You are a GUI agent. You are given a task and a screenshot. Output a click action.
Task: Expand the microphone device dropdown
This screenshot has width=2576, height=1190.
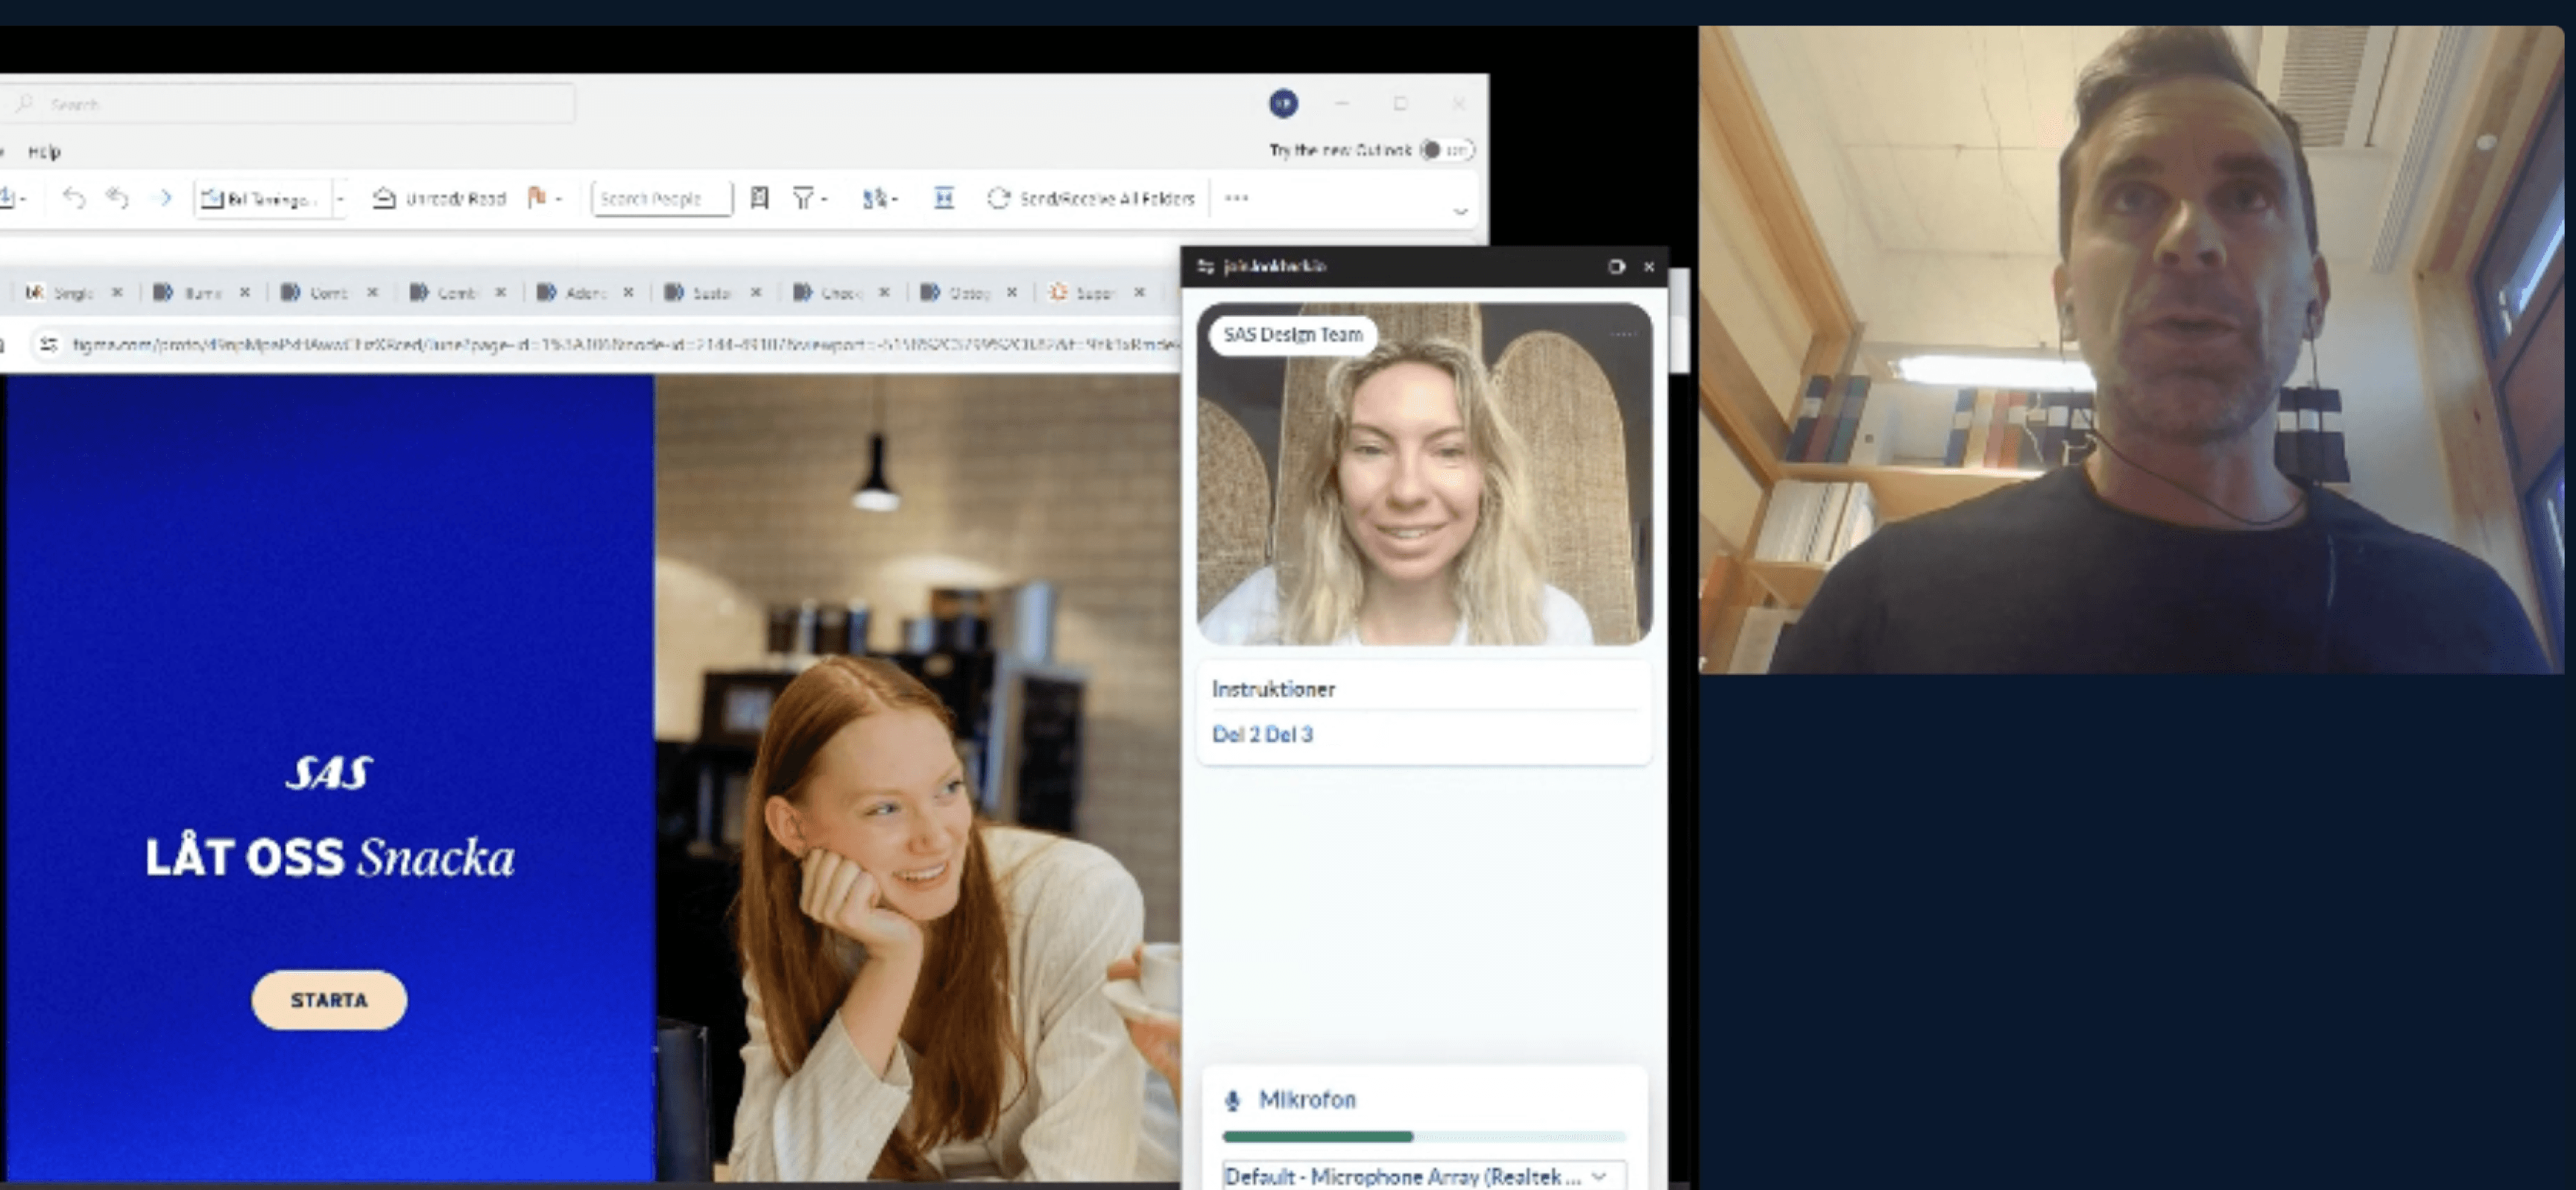click(x=1598, y=1176)
